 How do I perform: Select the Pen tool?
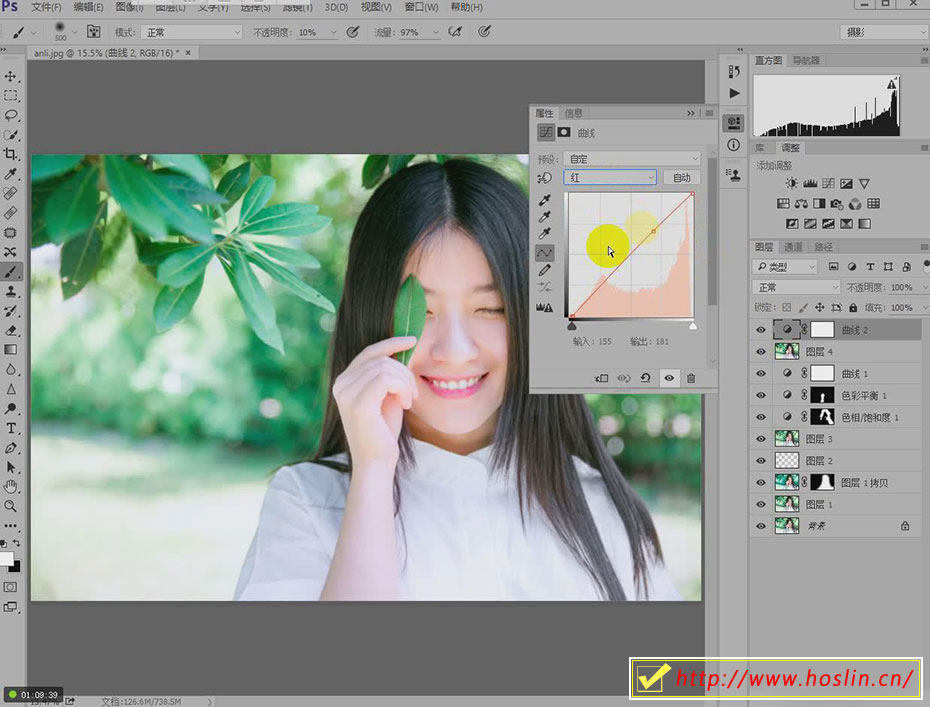click(x=11, y=448)
